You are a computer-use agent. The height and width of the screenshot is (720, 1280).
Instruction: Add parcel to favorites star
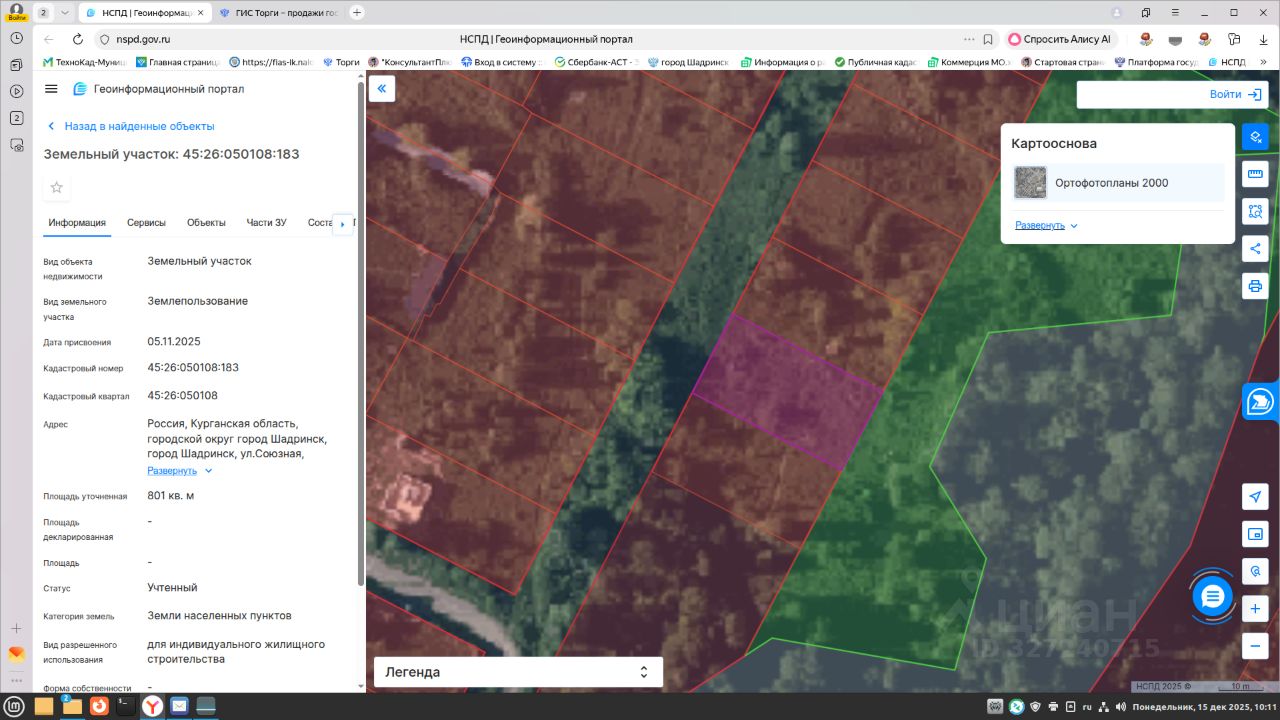coord(57,187)
